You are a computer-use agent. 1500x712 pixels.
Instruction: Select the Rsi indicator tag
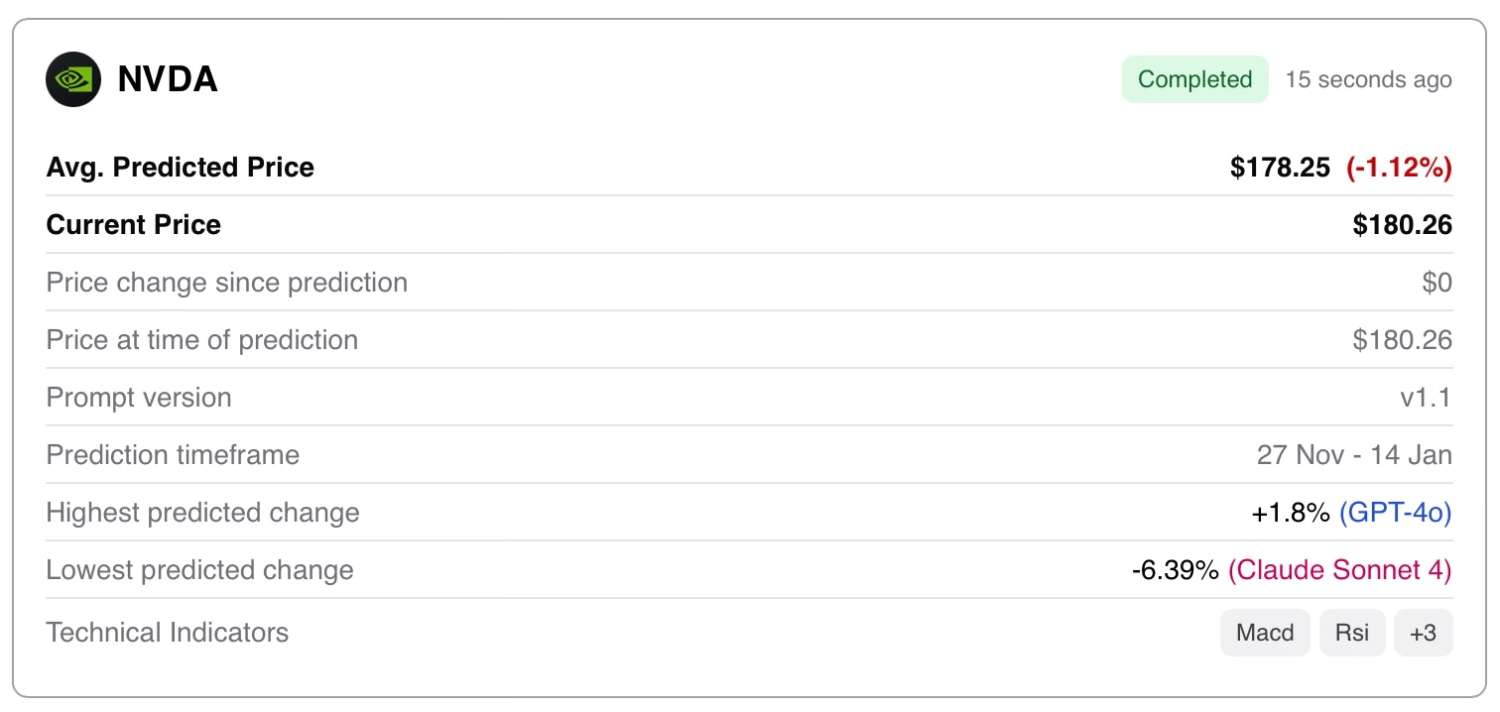click(x=1352, y=633)
